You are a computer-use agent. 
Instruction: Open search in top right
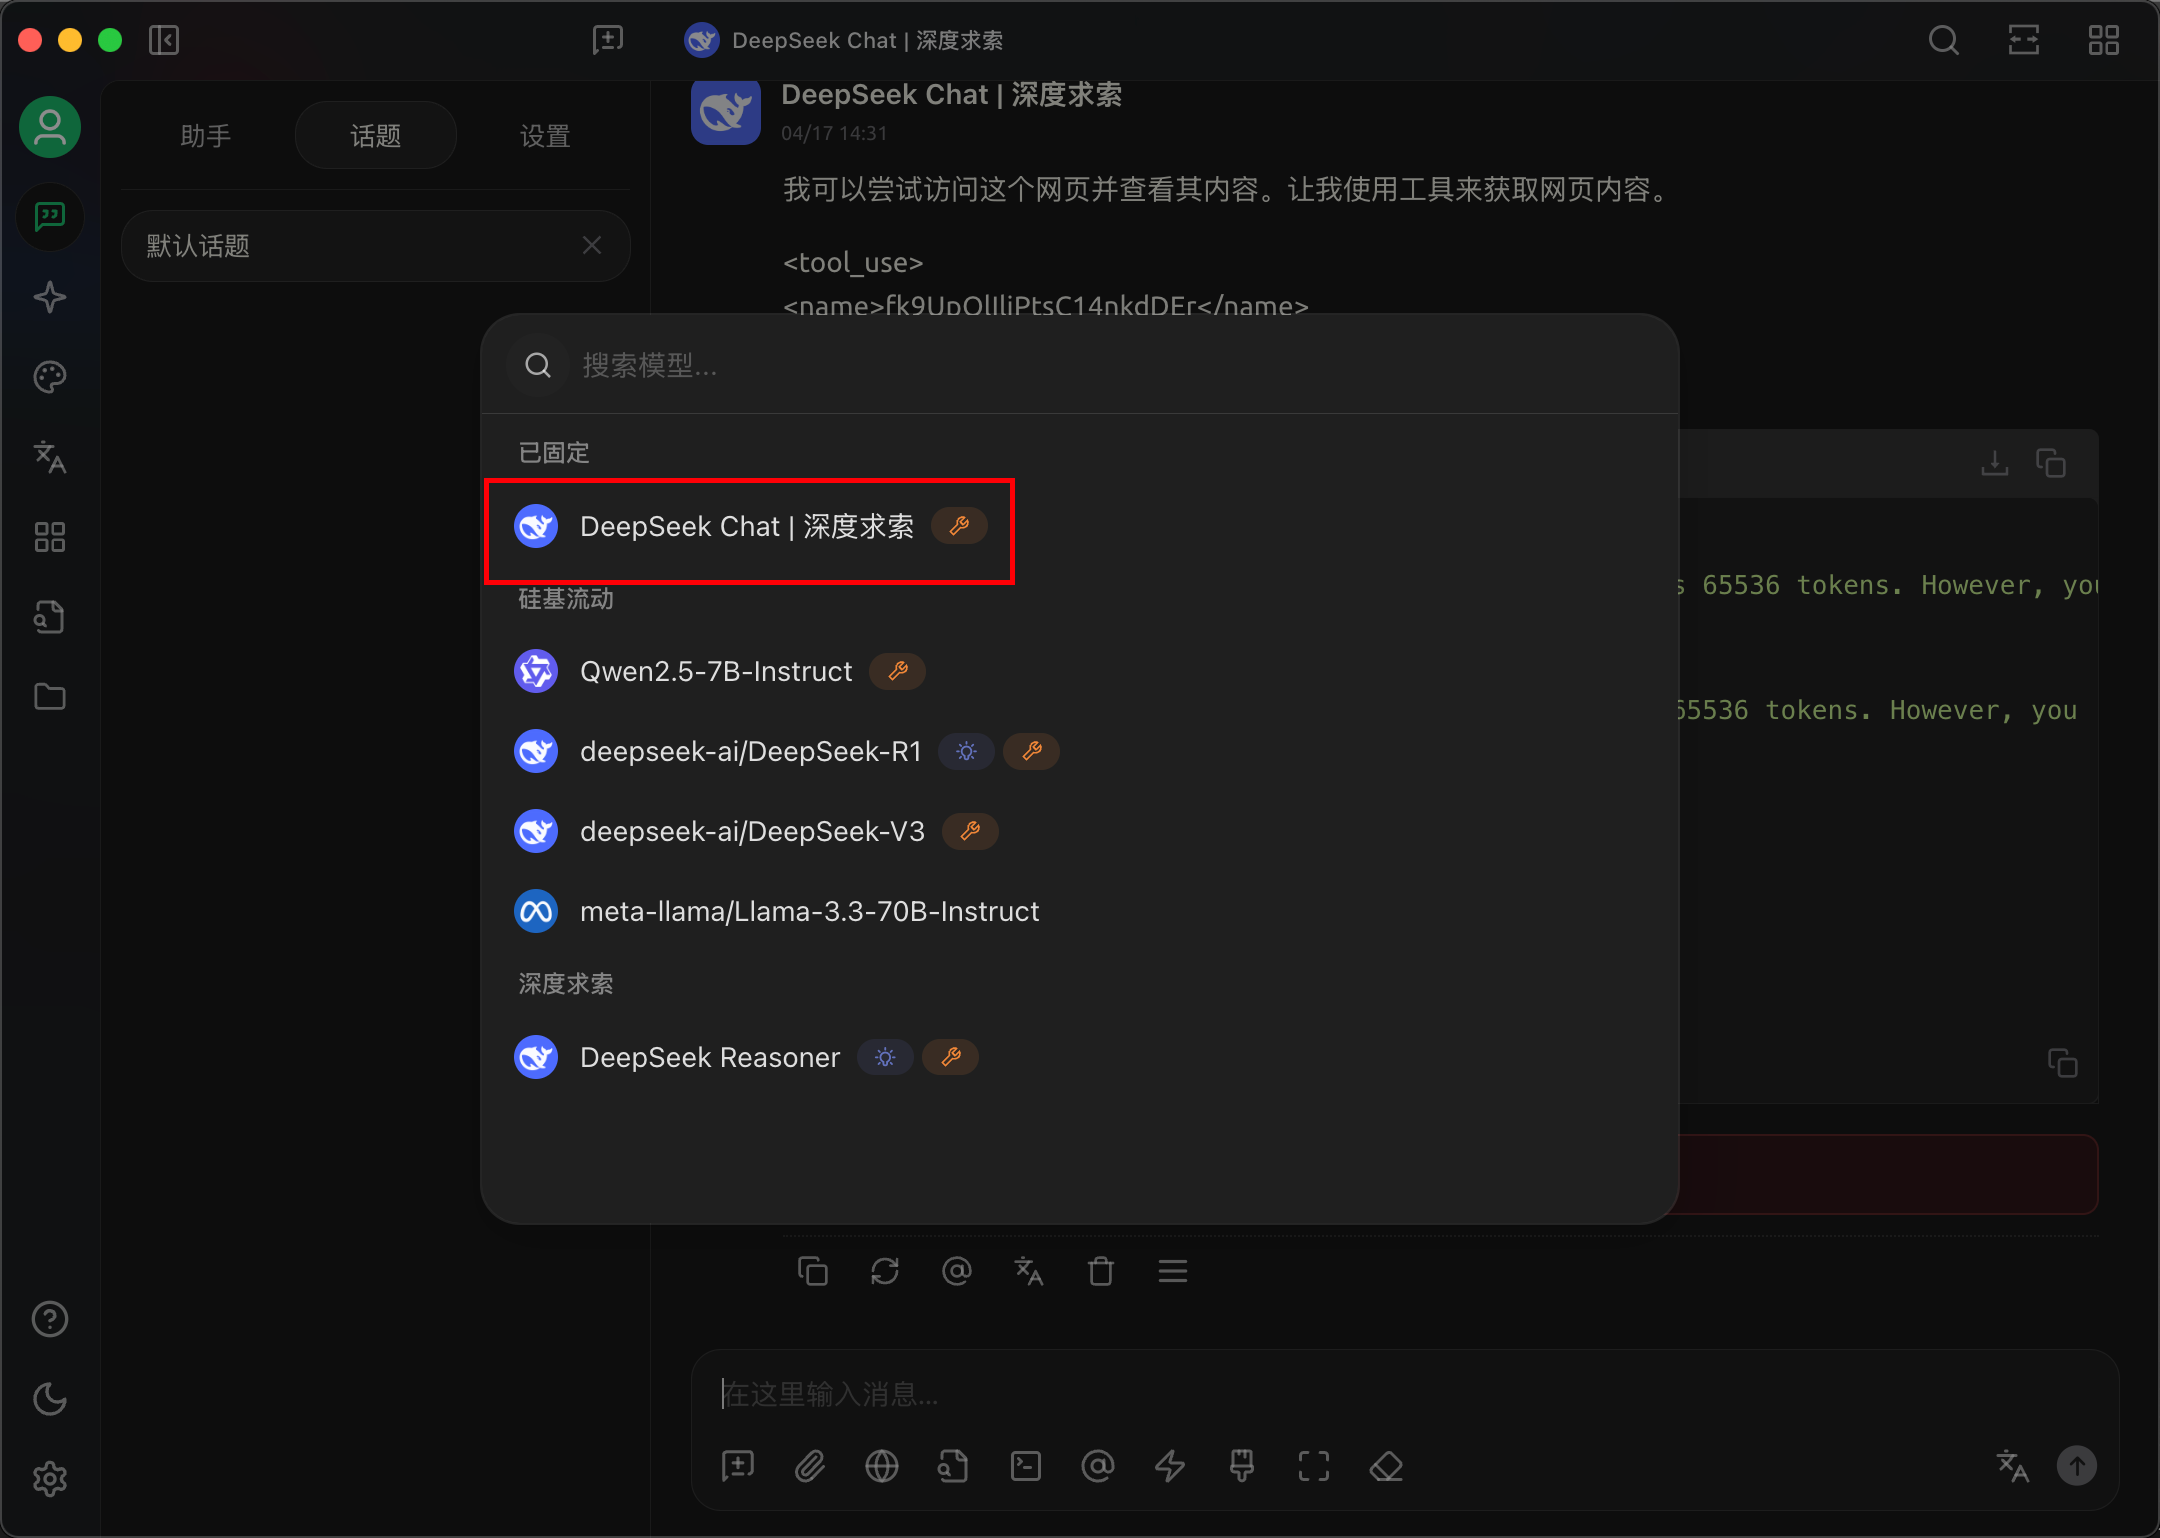coord(1944,40)
